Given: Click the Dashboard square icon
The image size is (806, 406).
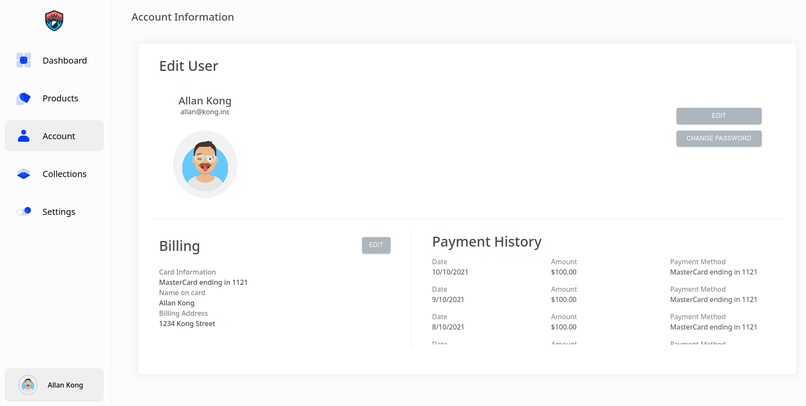Looking at the screenshot, I should tap(24, 61).
